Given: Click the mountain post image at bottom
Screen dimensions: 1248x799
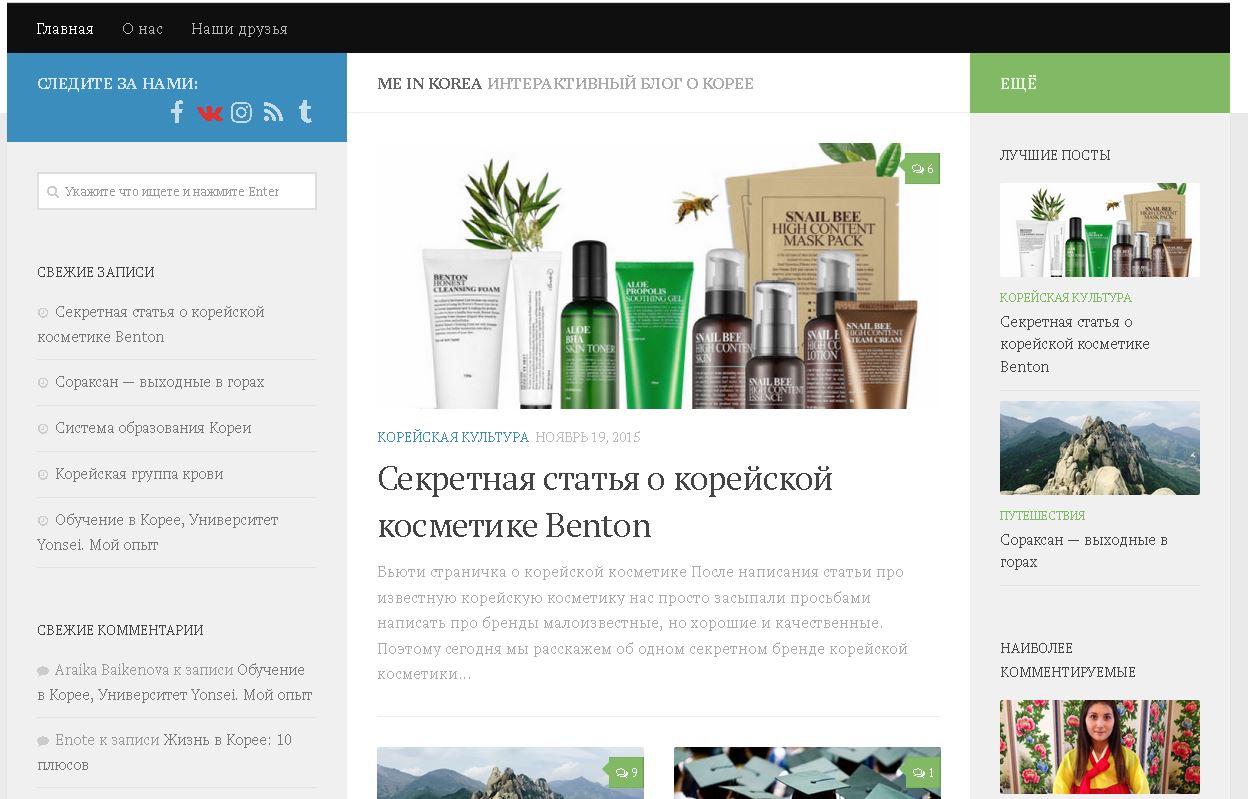Looking at the screenshot, I should pyautogui.click(x=510, y=773).
